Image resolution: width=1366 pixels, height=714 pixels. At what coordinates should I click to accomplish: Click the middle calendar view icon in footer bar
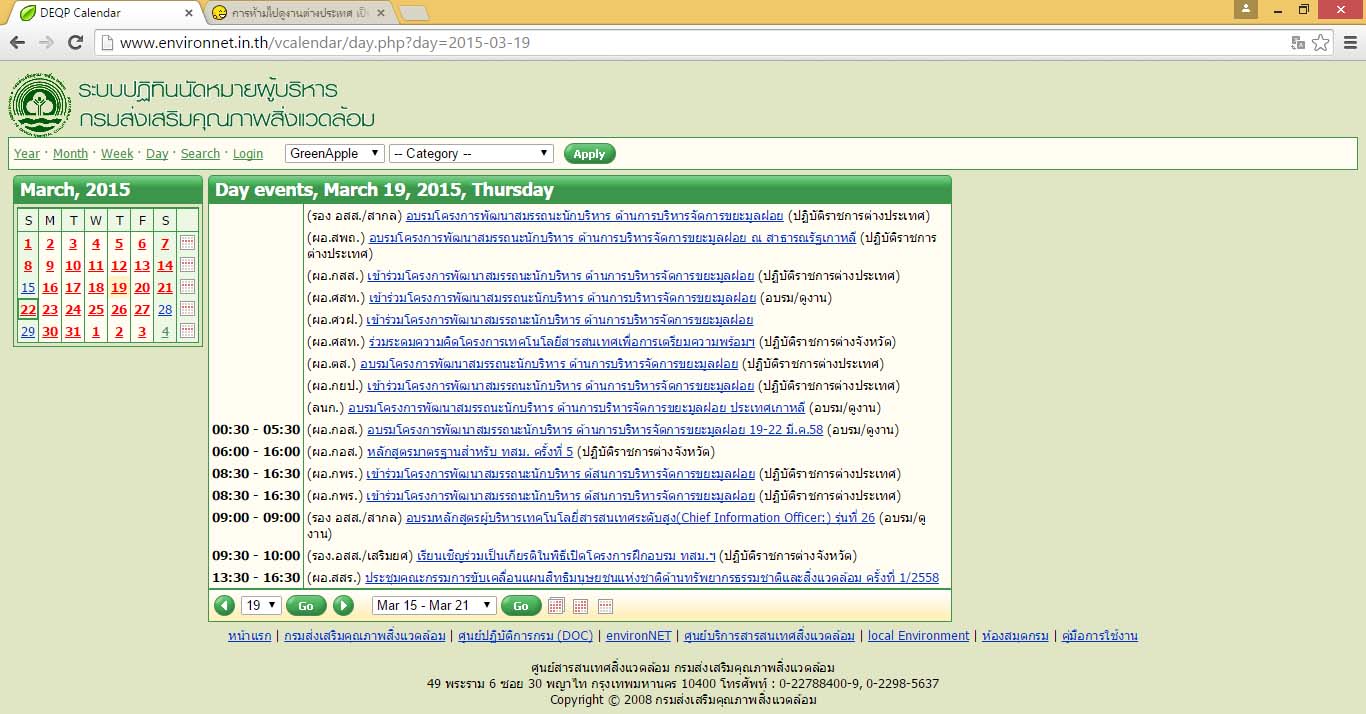tap(581, 605)
